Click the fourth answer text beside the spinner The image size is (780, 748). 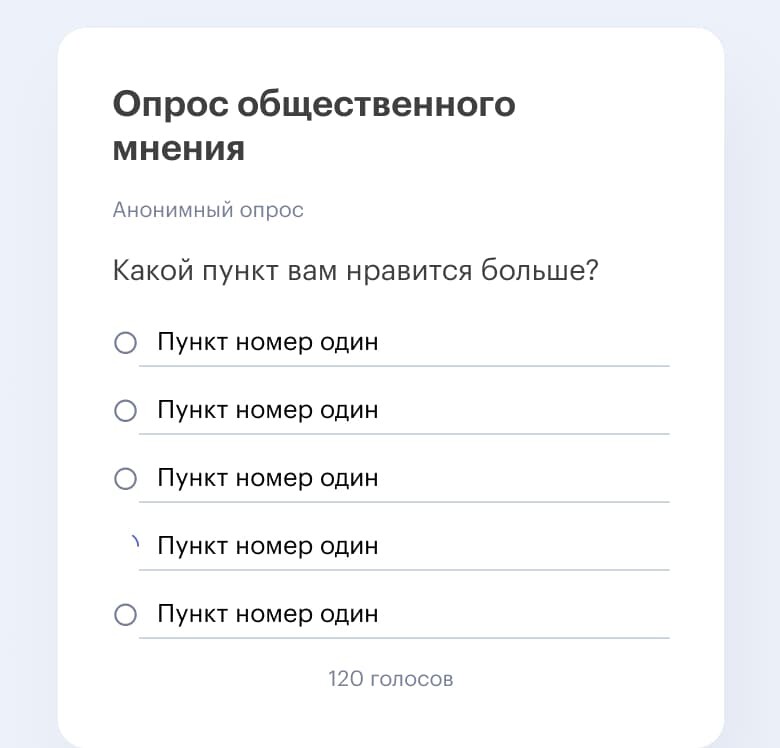point(268,546)
